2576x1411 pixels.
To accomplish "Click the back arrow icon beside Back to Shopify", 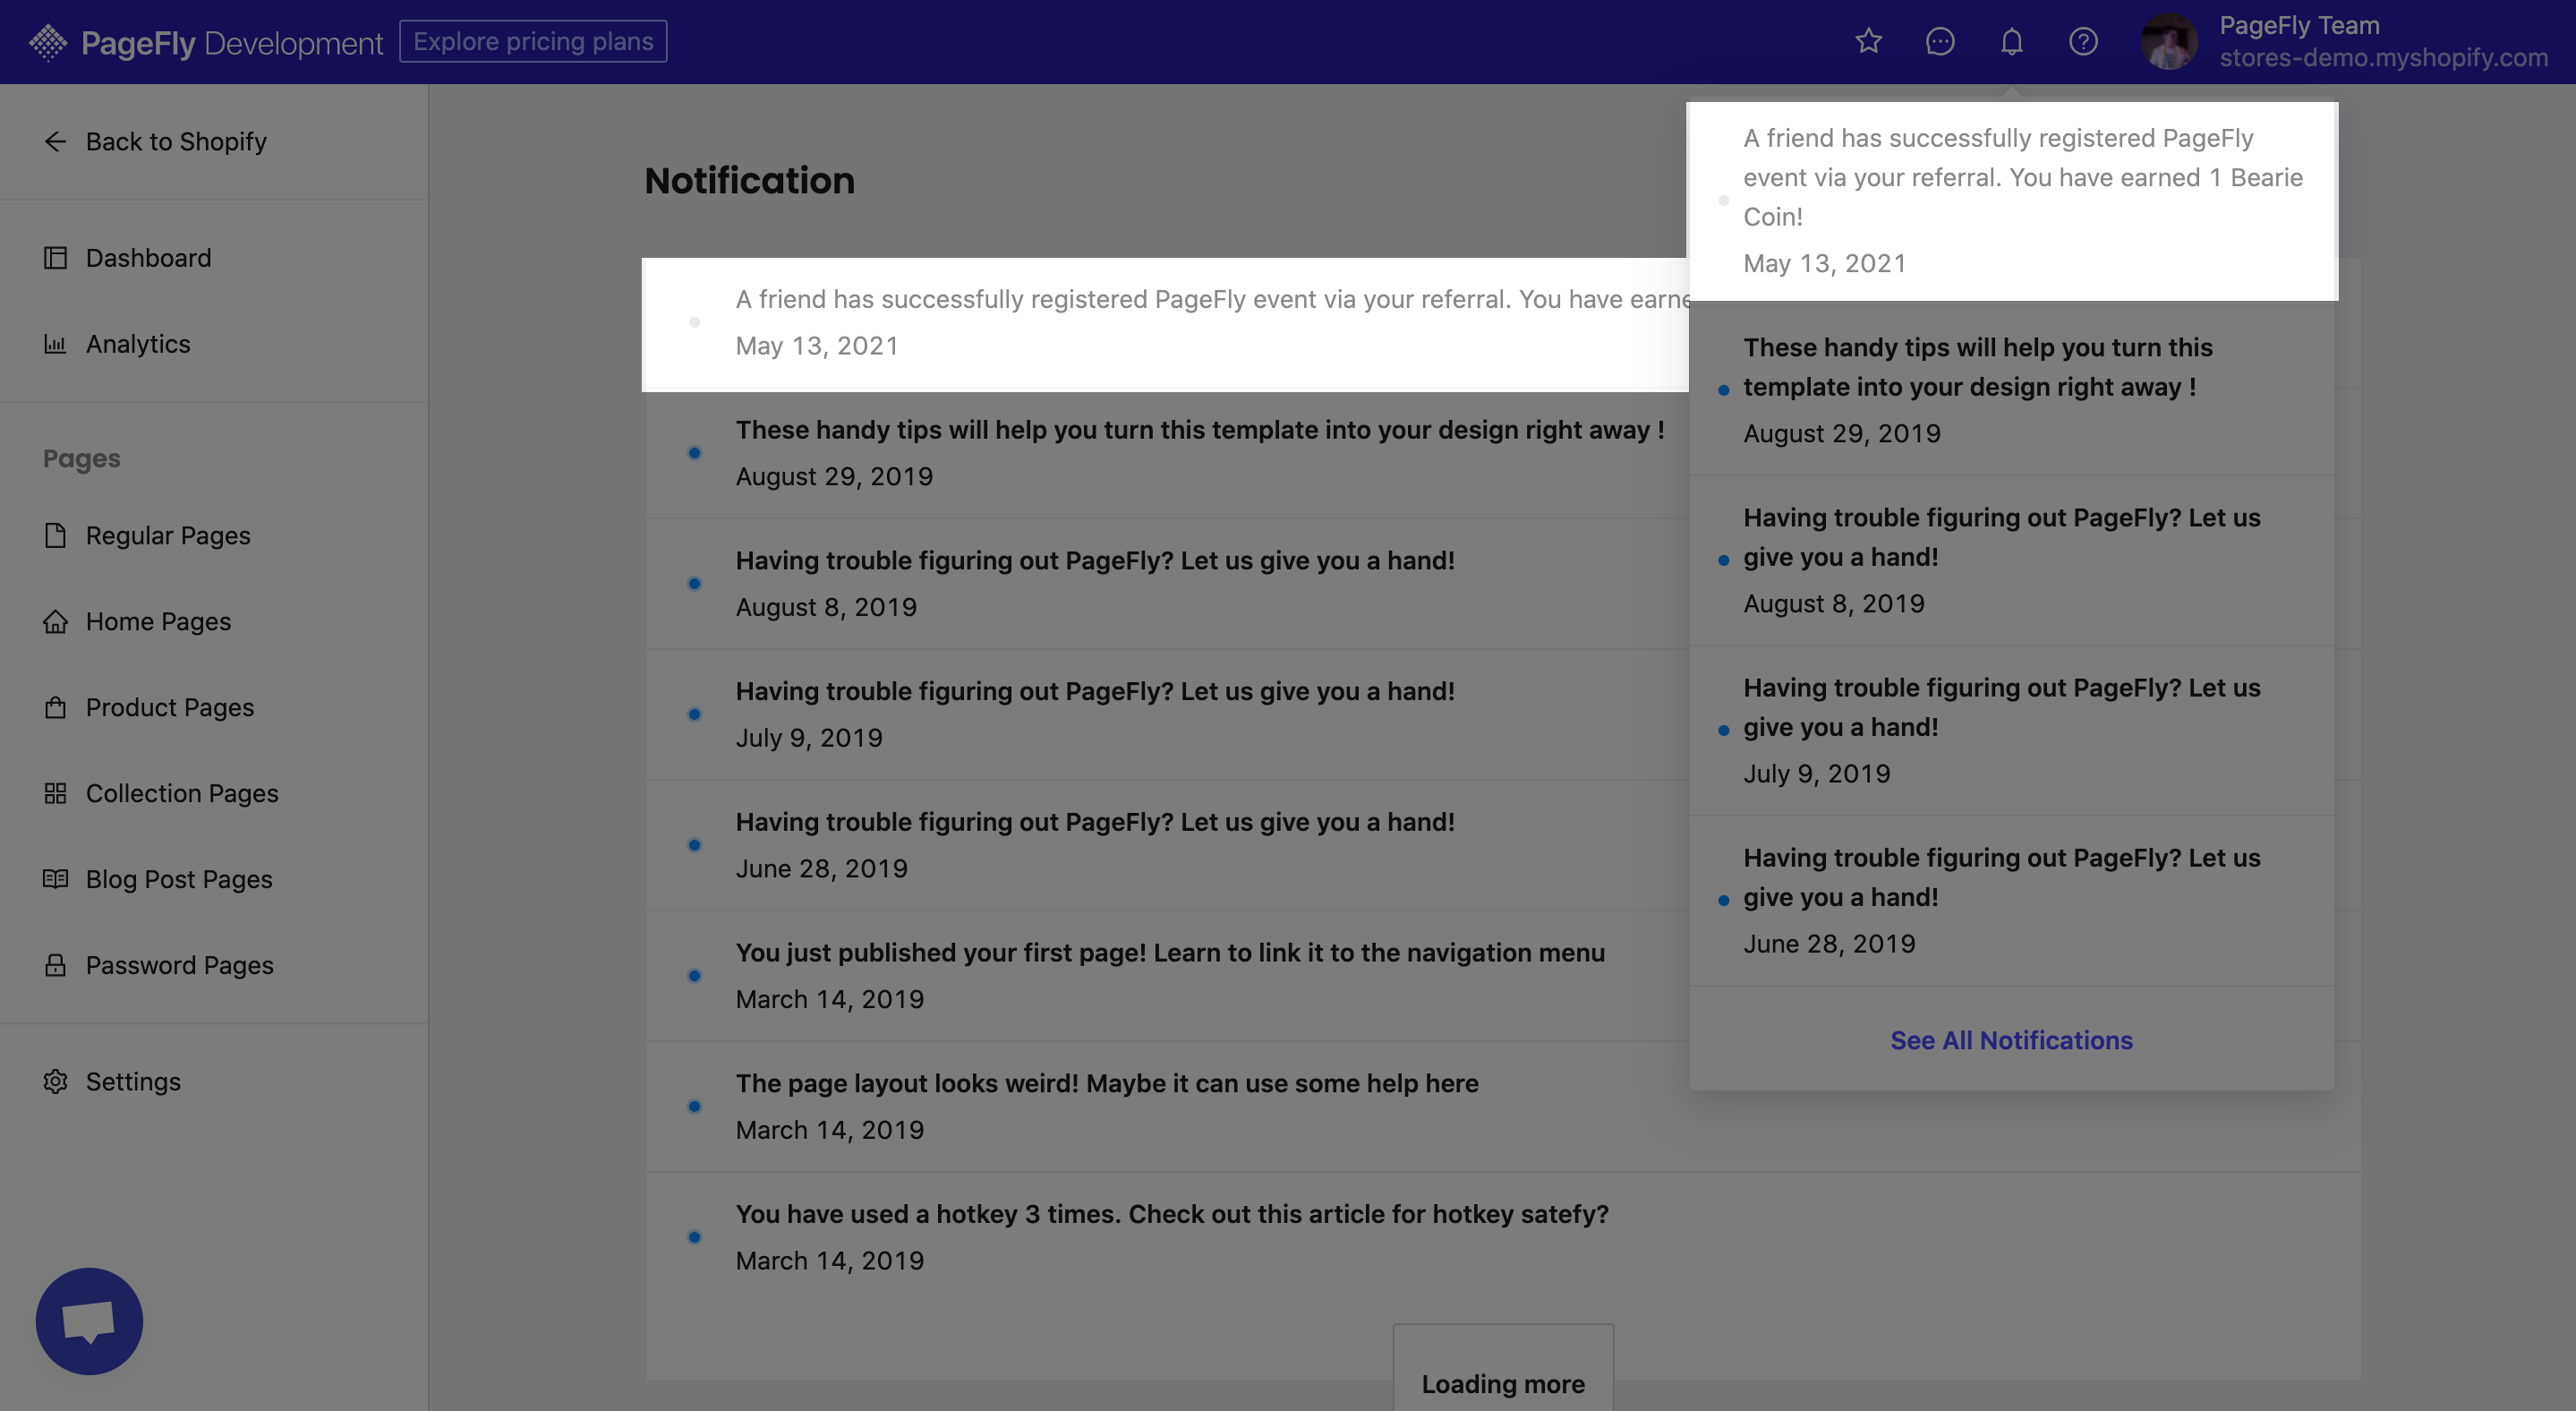I will coord(55,141).
